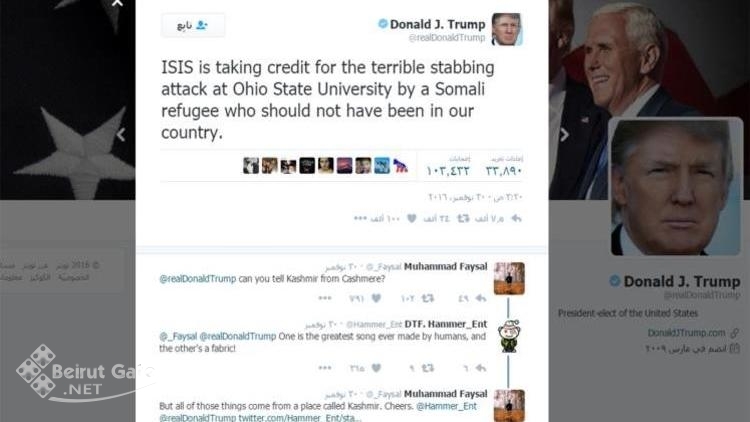
Task: Go to the previous photo with left chevron
Action: click(x=121, y=135)
